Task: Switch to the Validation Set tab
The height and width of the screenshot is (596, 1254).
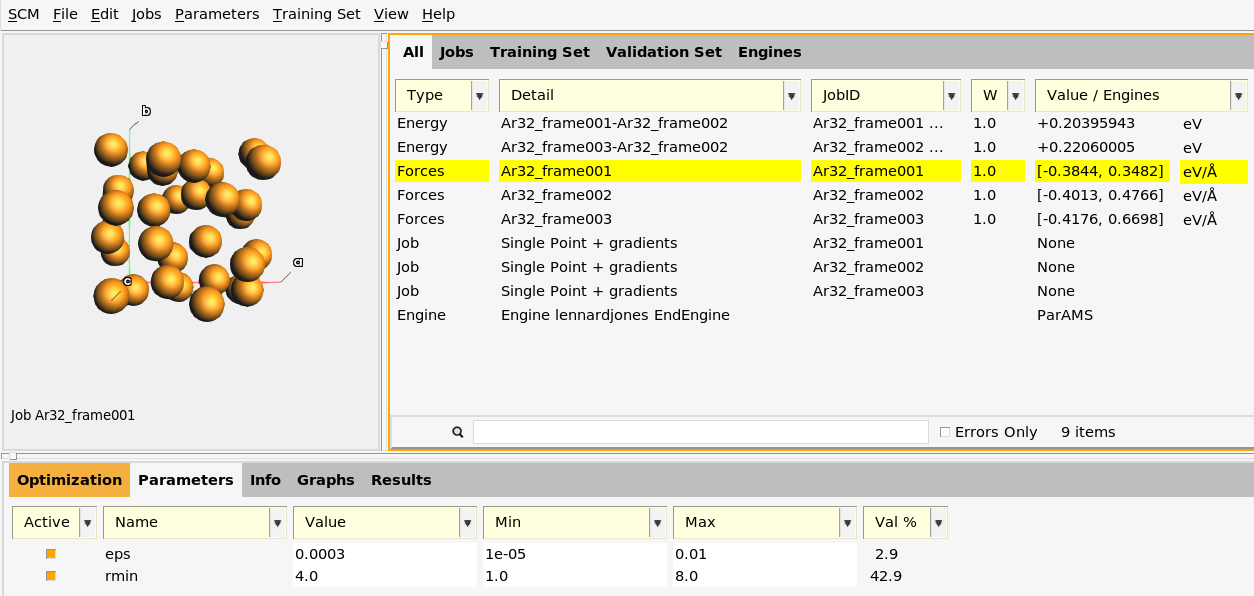Action: (663, 52)
